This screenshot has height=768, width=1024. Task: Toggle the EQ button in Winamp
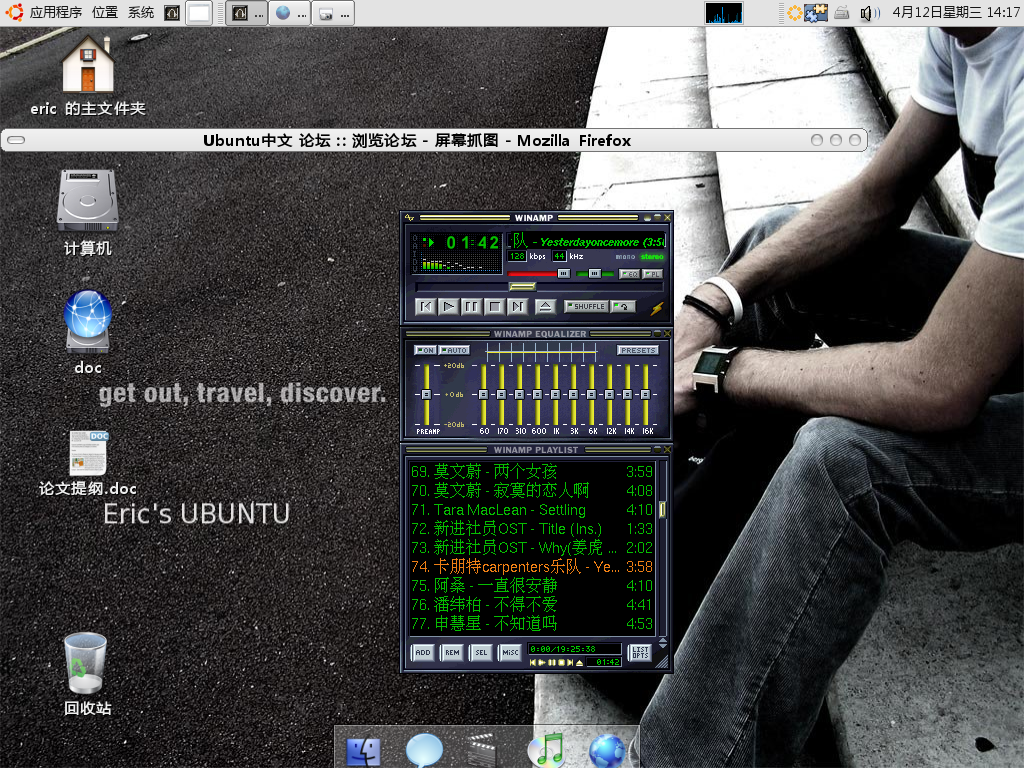coord(629,274)
